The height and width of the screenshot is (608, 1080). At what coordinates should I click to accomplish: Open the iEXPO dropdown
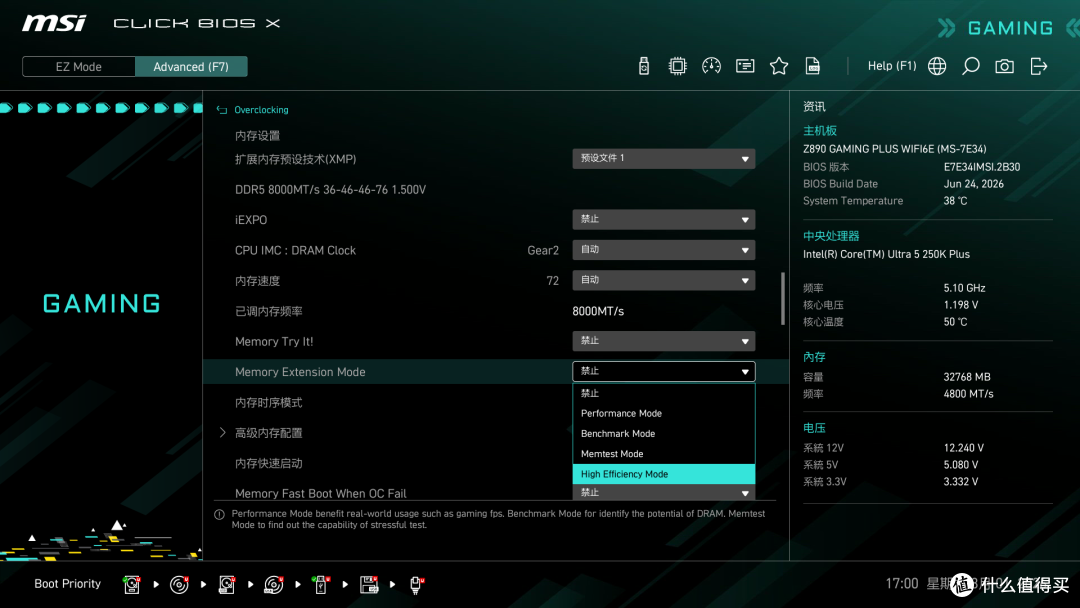point(663,219)
